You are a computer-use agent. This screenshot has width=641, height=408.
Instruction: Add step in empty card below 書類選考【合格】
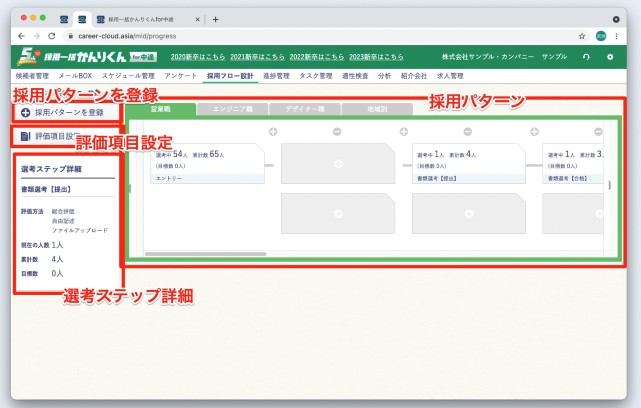pyautogui.click(x=573, y=214)
